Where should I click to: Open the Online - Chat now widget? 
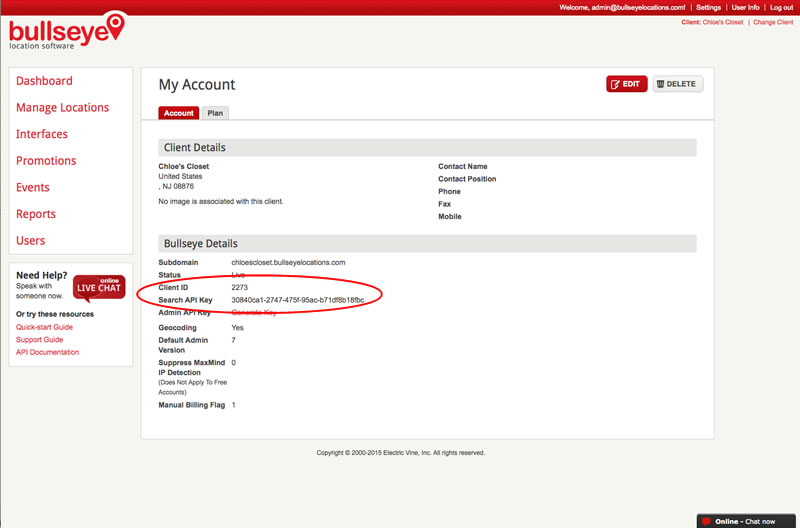pyautogui.click(x=745, y=521)
